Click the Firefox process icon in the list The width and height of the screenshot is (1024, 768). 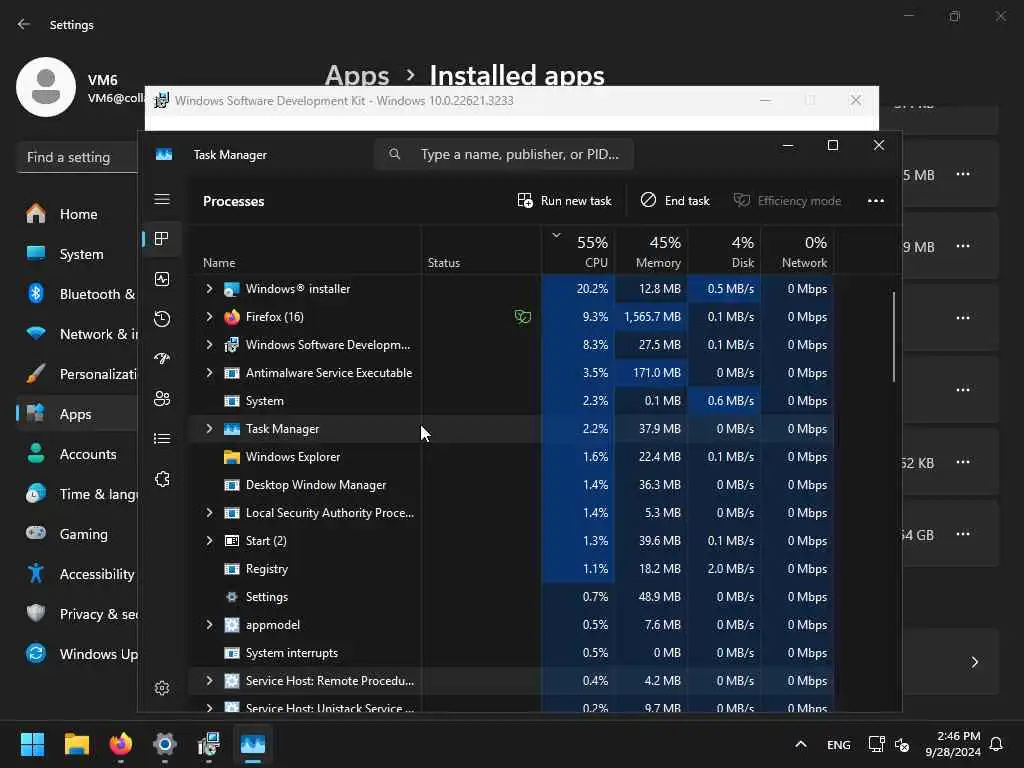click(x=232, y=317)
